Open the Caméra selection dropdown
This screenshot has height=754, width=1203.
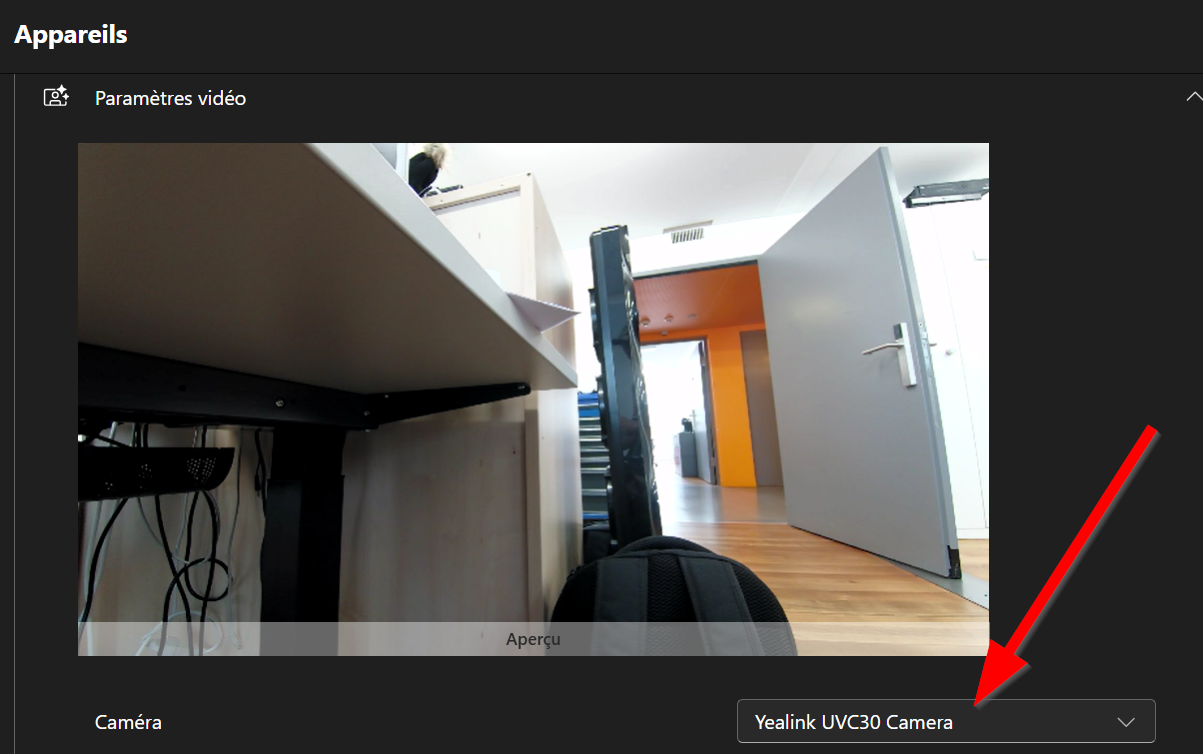point(945,721)
